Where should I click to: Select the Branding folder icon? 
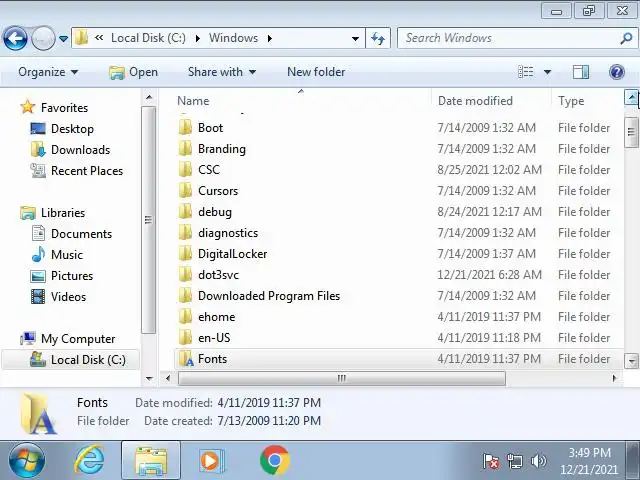click(x=185, y=149)
